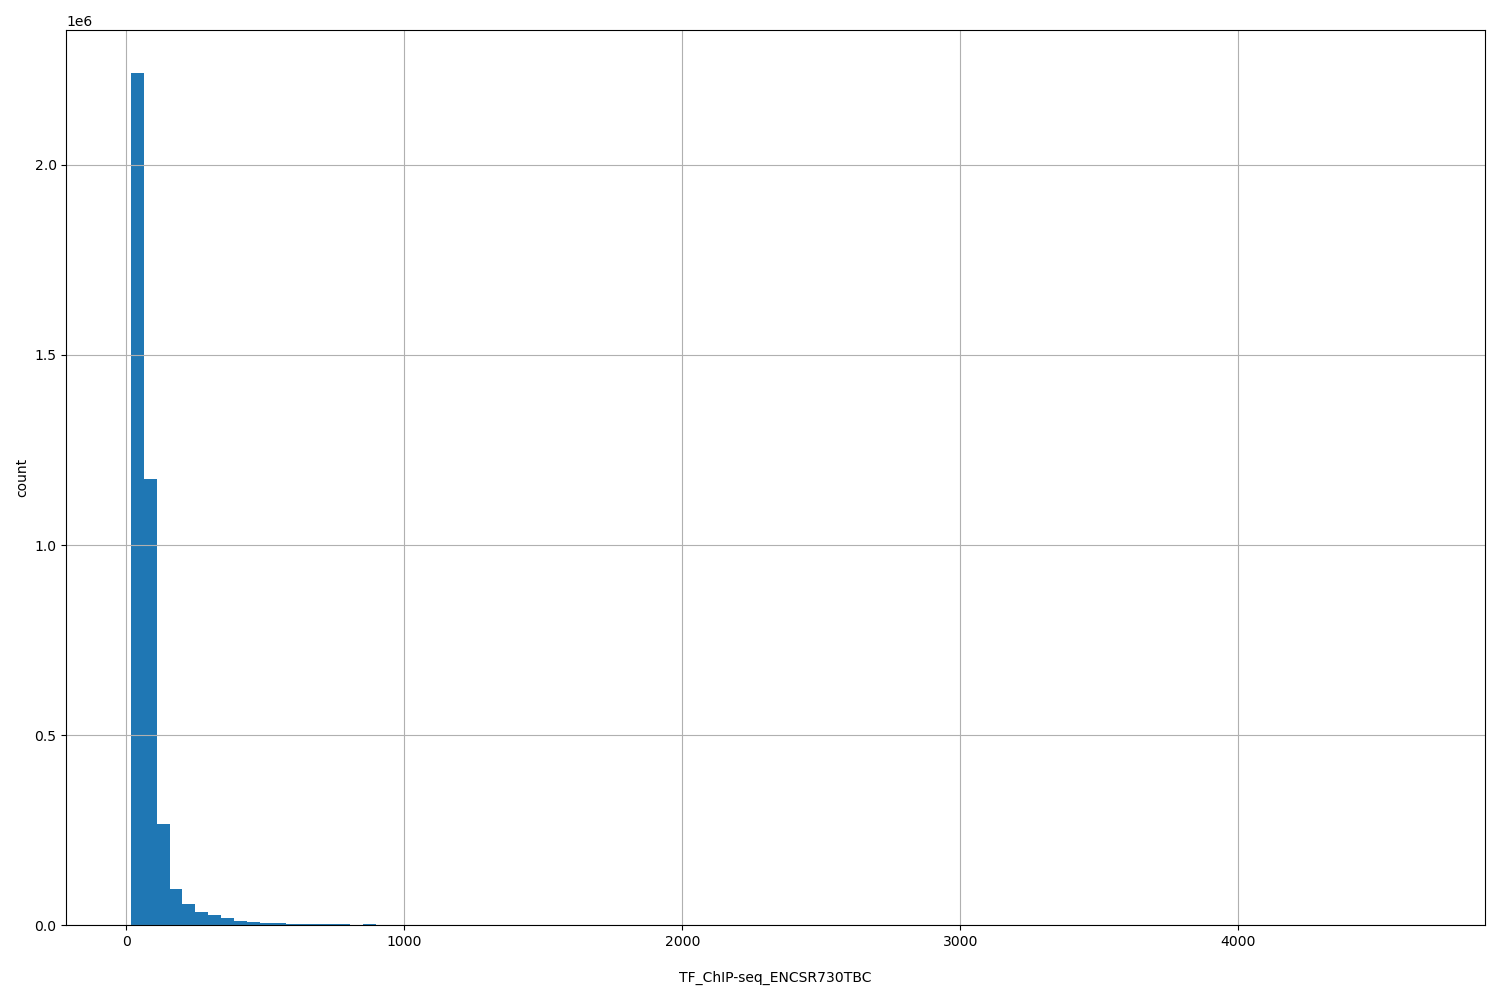The height and width of the screenshot is (1000, 1500).
Task: Select the 0.5 tick label on y-axis
Action: (x=48, y=736)
